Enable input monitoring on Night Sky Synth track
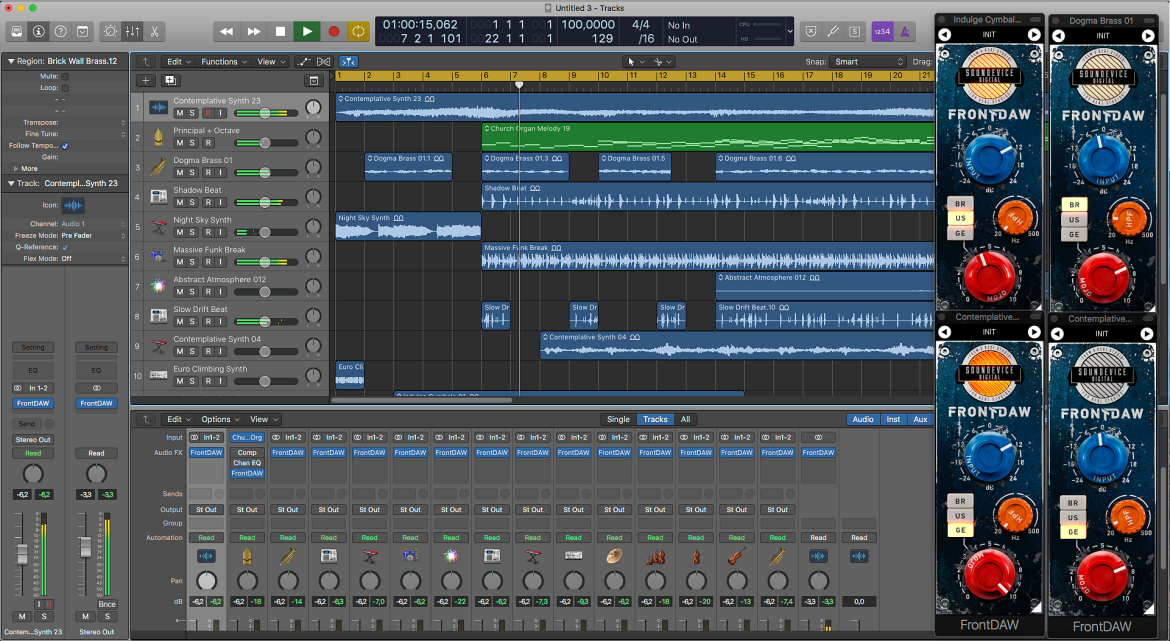Screen dimensions: 1170x641 click(221, 233)
